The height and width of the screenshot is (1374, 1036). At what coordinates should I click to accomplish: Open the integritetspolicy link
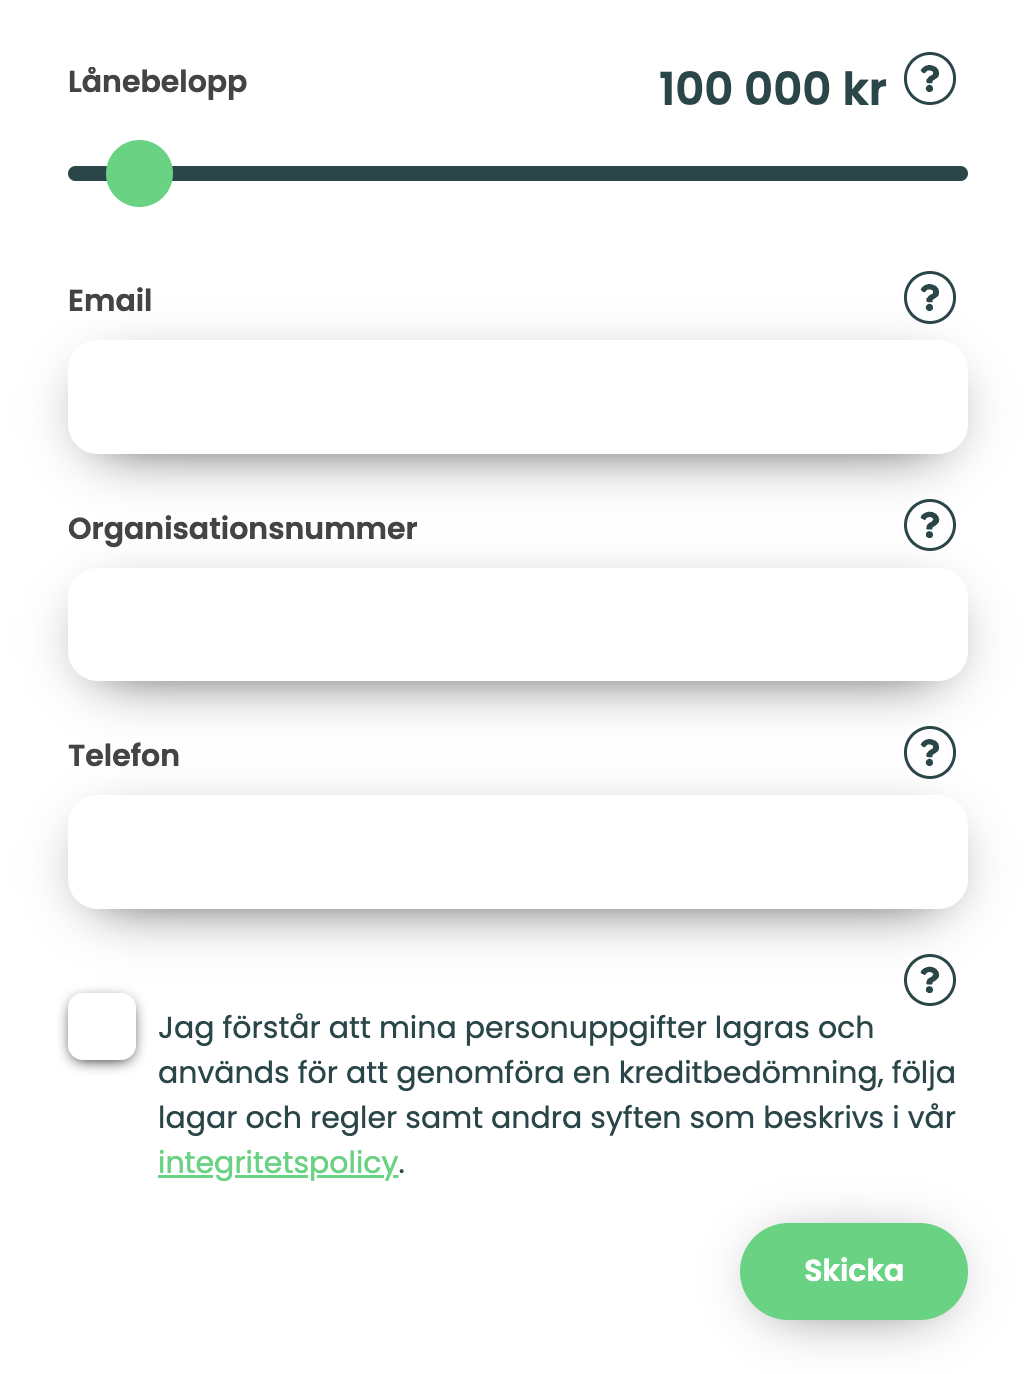(278, 1163)
